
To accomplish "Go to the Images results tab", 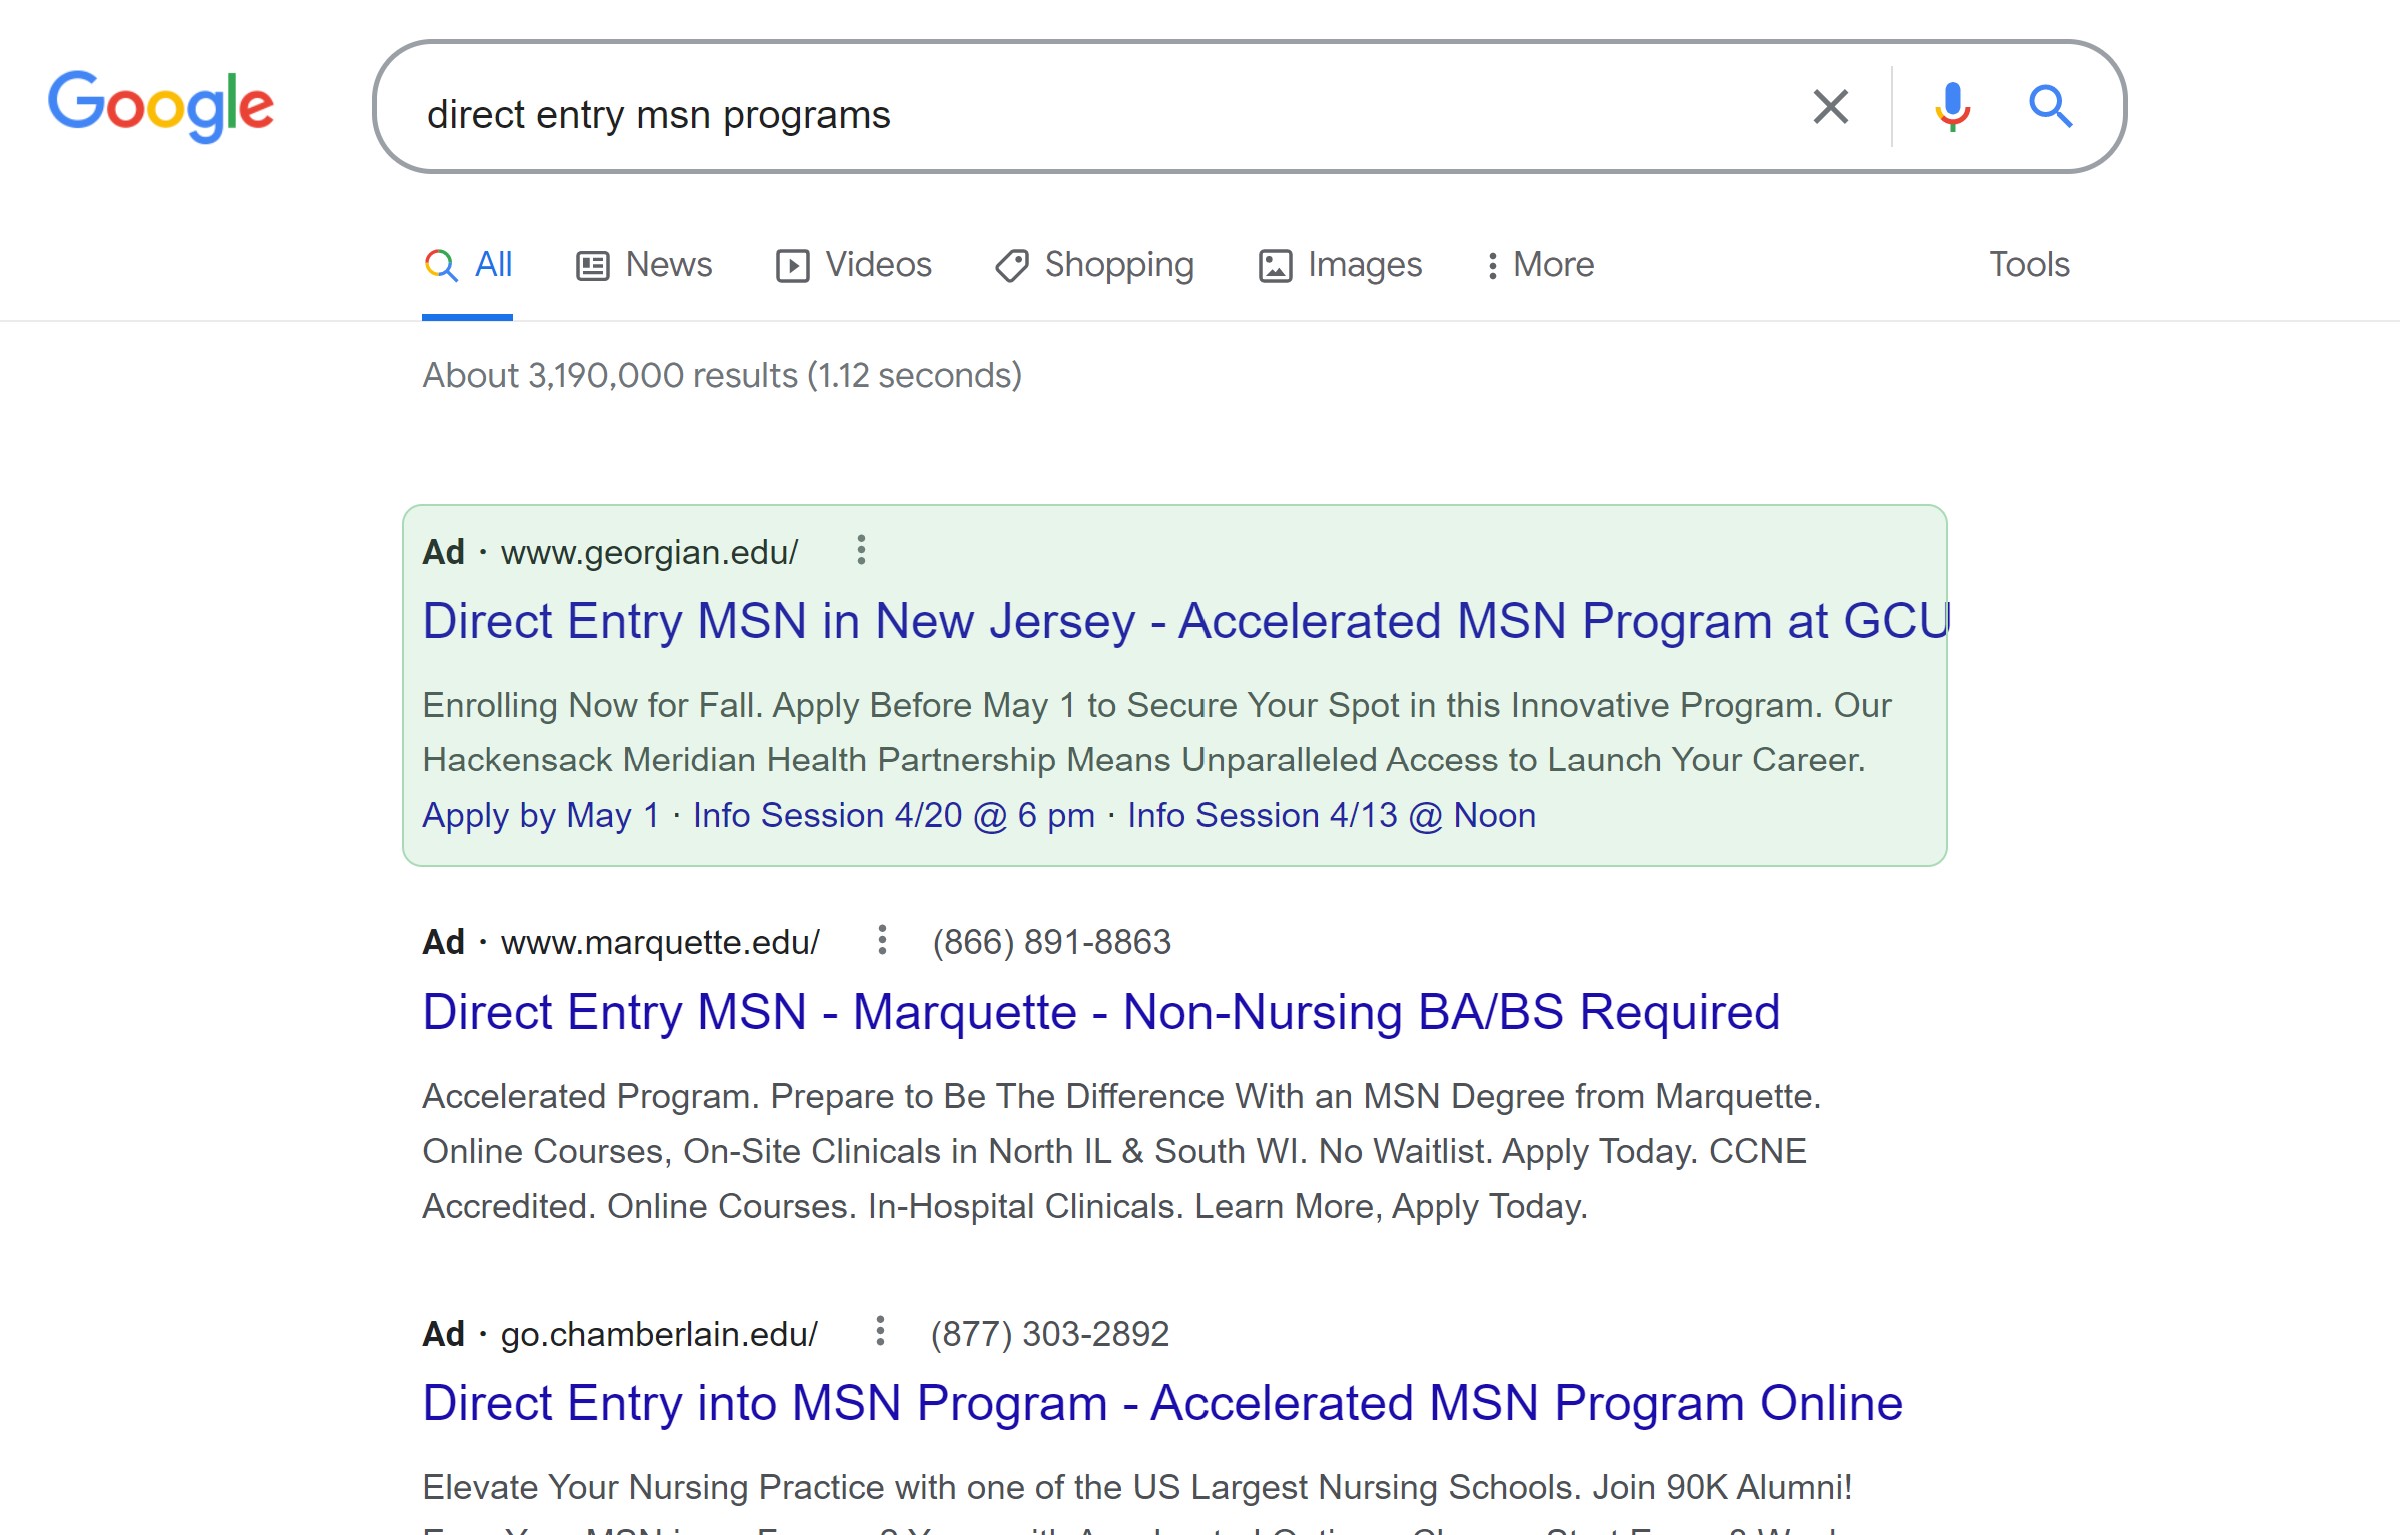I will 1340,265.
